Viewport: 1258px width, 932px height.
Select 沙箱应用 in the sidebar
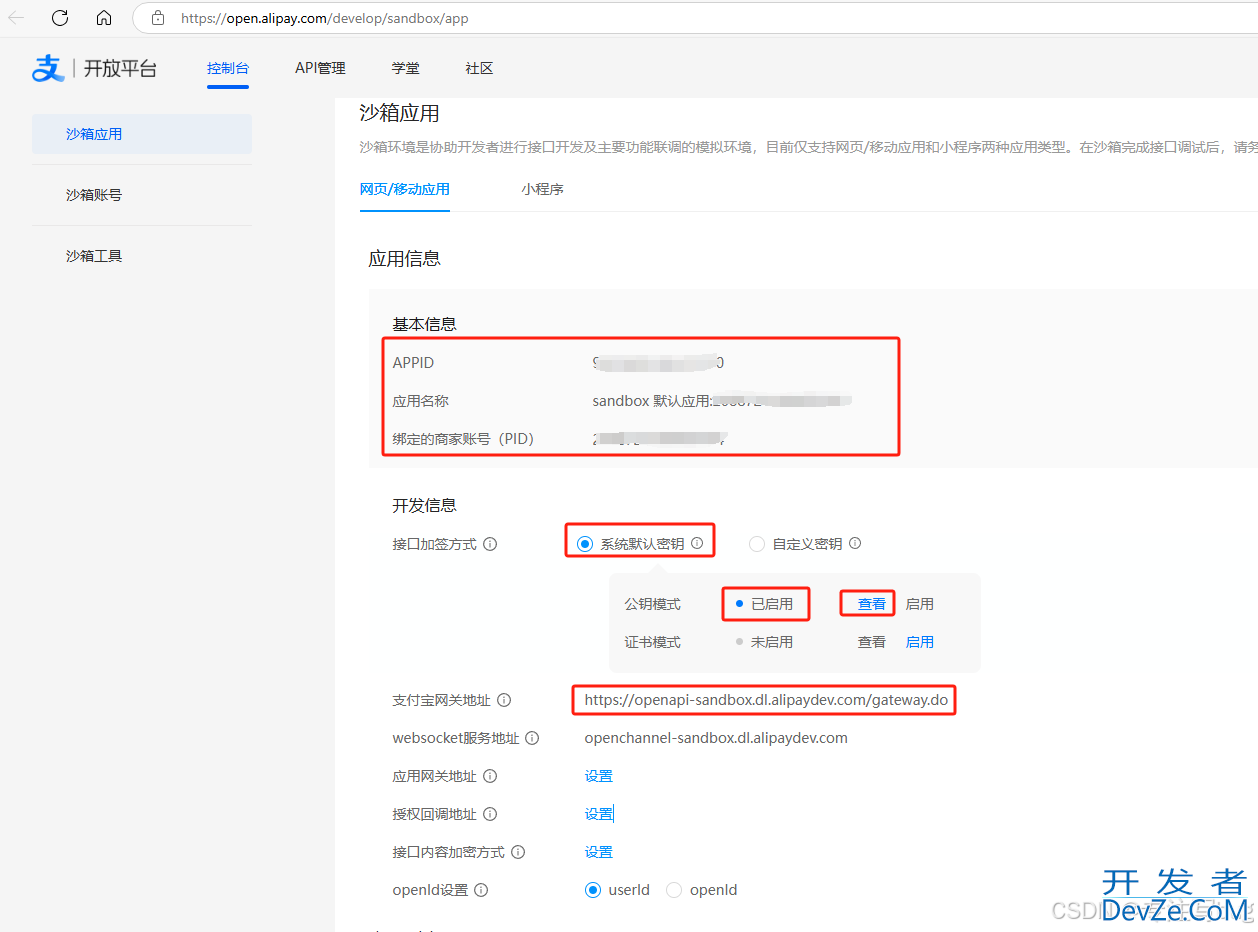[142, 134]
